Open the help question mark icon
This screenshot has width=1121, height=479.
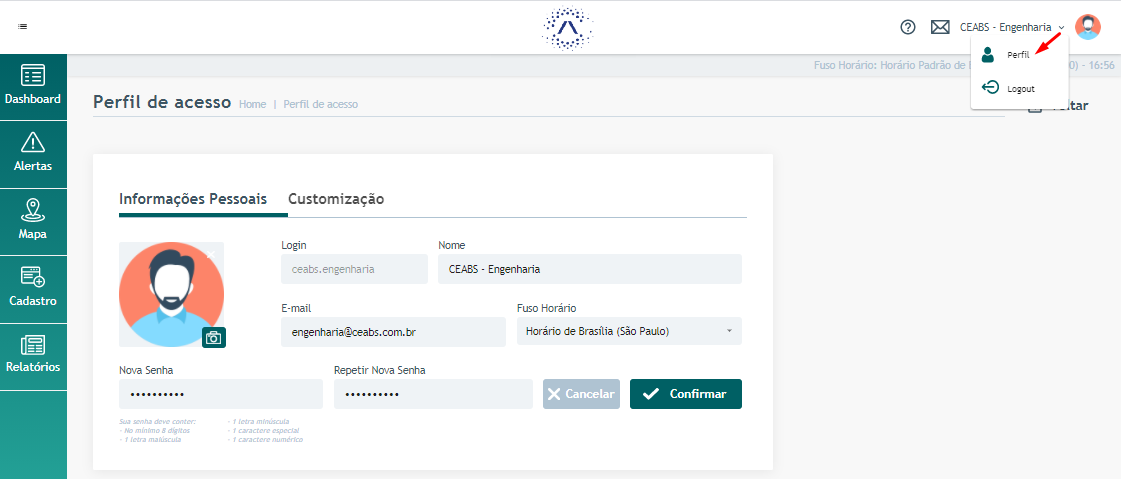click(x=907, y=27)
